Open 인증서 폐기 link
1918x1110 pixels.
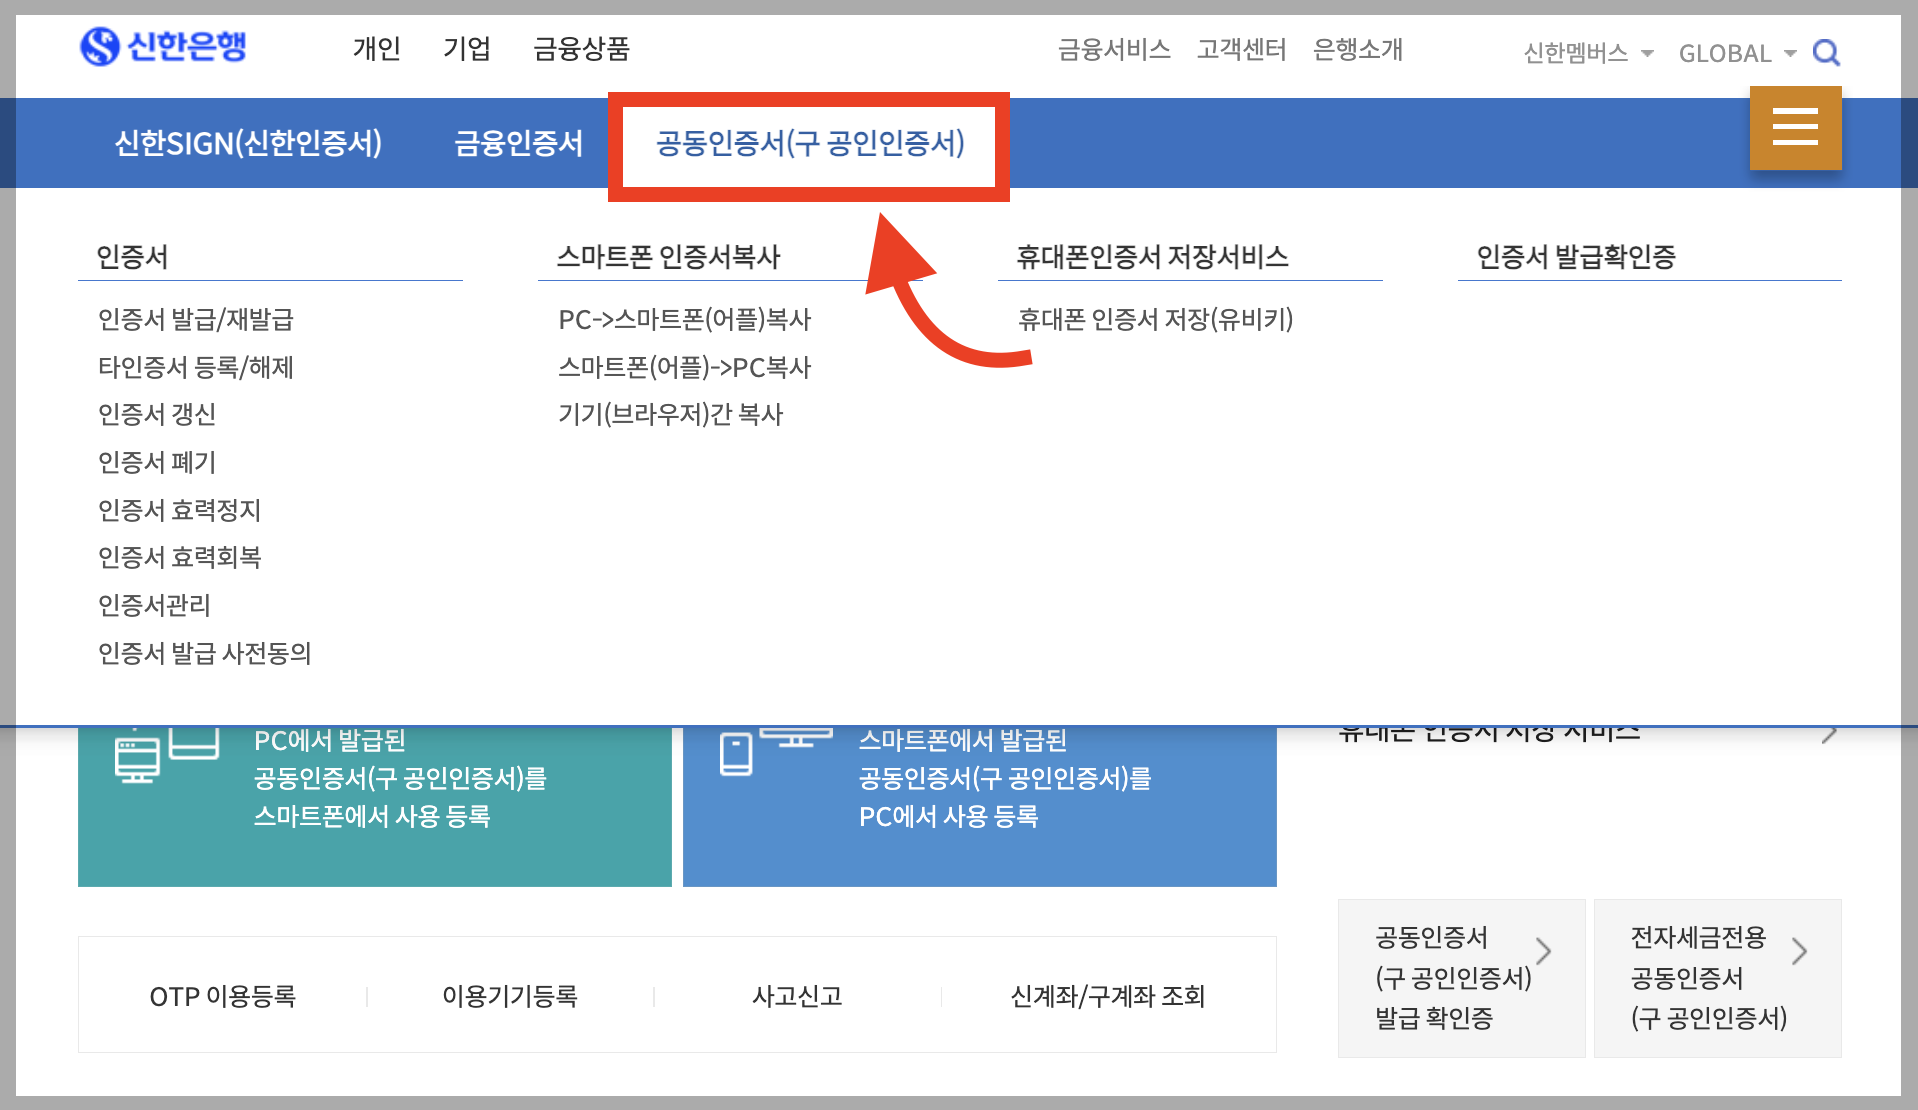click(x=157, y=462)
